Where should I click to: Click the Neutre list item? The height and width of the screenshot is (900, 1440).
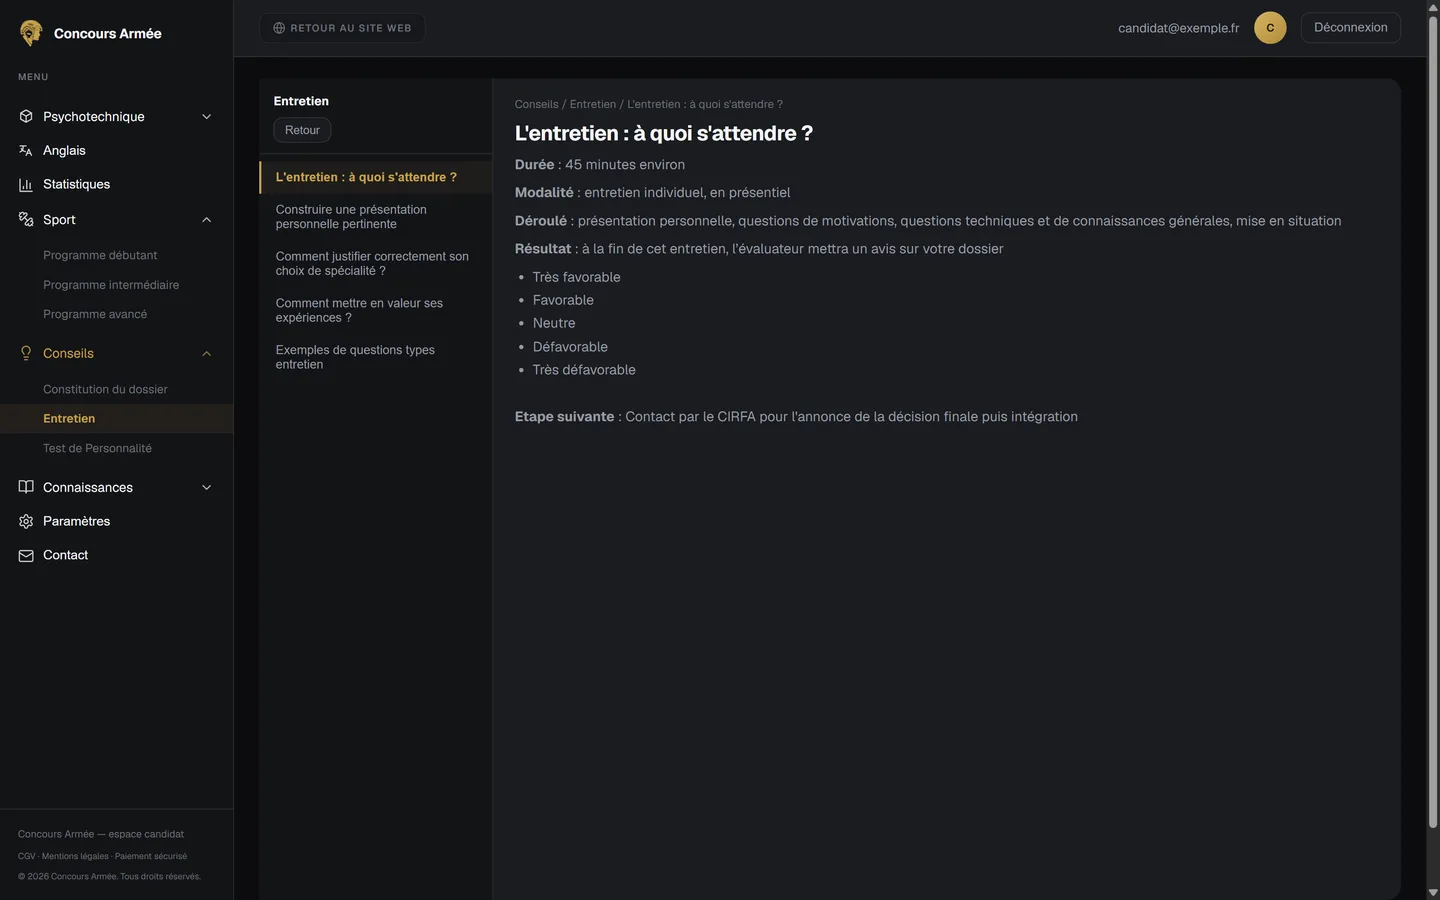point(554,323)
